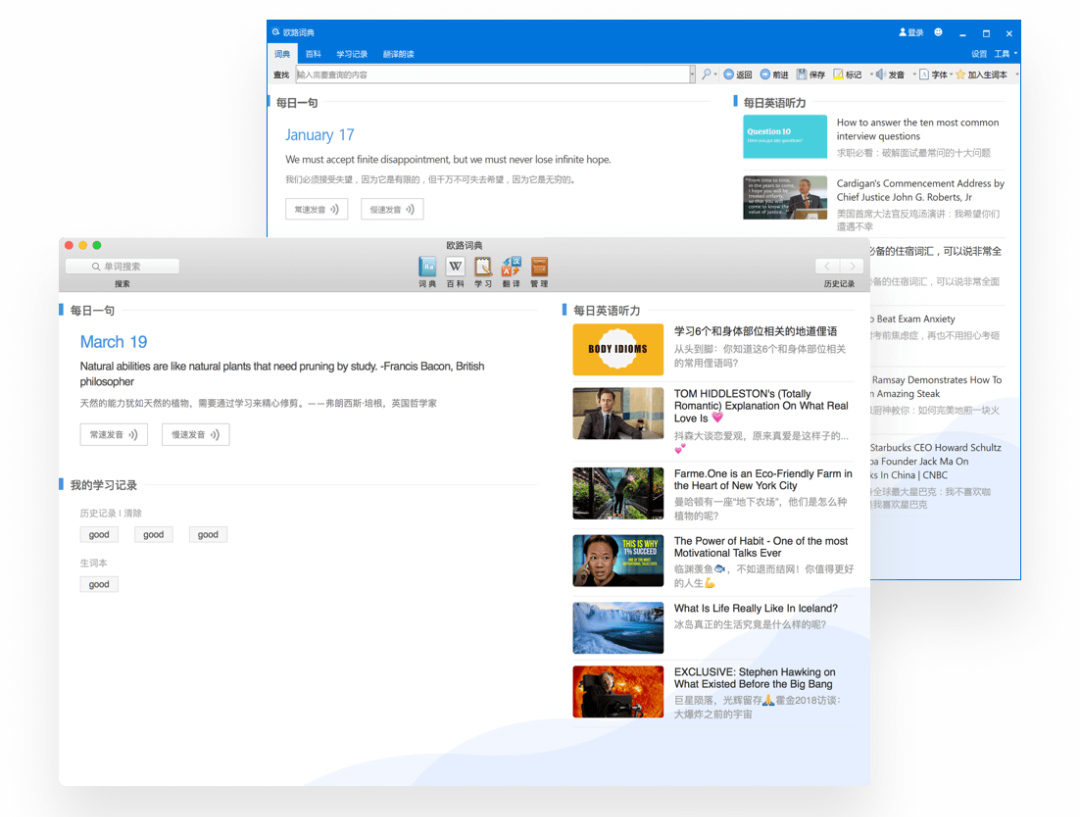Select 翻译朗读 tab in Windows window
Image resolution: width=1080 pixels, height=817 pixels.
tap(398, 54)
